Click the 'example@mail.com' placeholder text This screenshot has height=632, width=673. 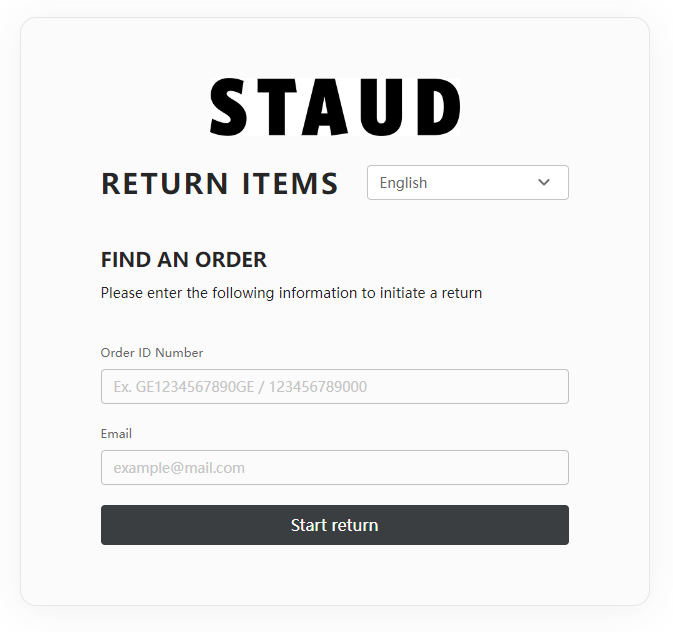[x=179, y=468]
